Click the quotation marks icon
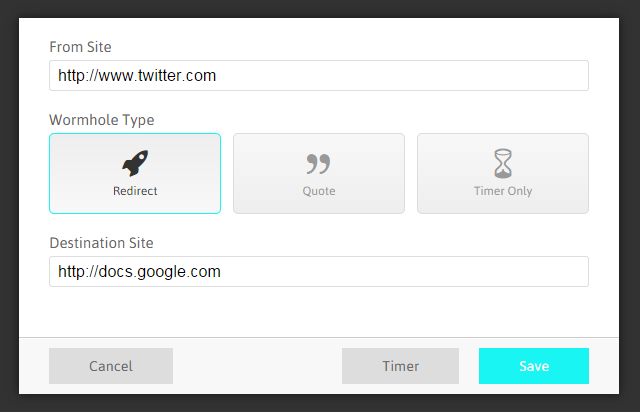 click(x=318, y=164)
